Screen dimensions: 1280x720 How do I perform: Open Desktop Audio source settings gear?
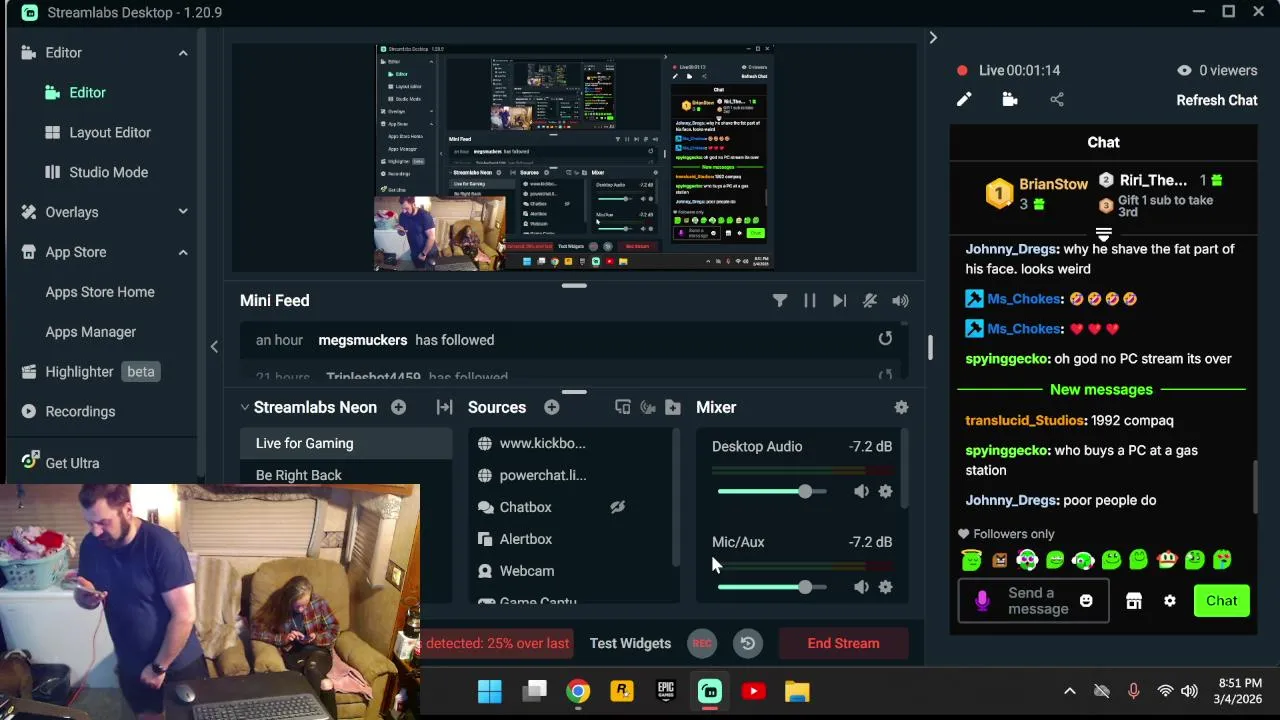pyautogui.click(x=885, y=491)
